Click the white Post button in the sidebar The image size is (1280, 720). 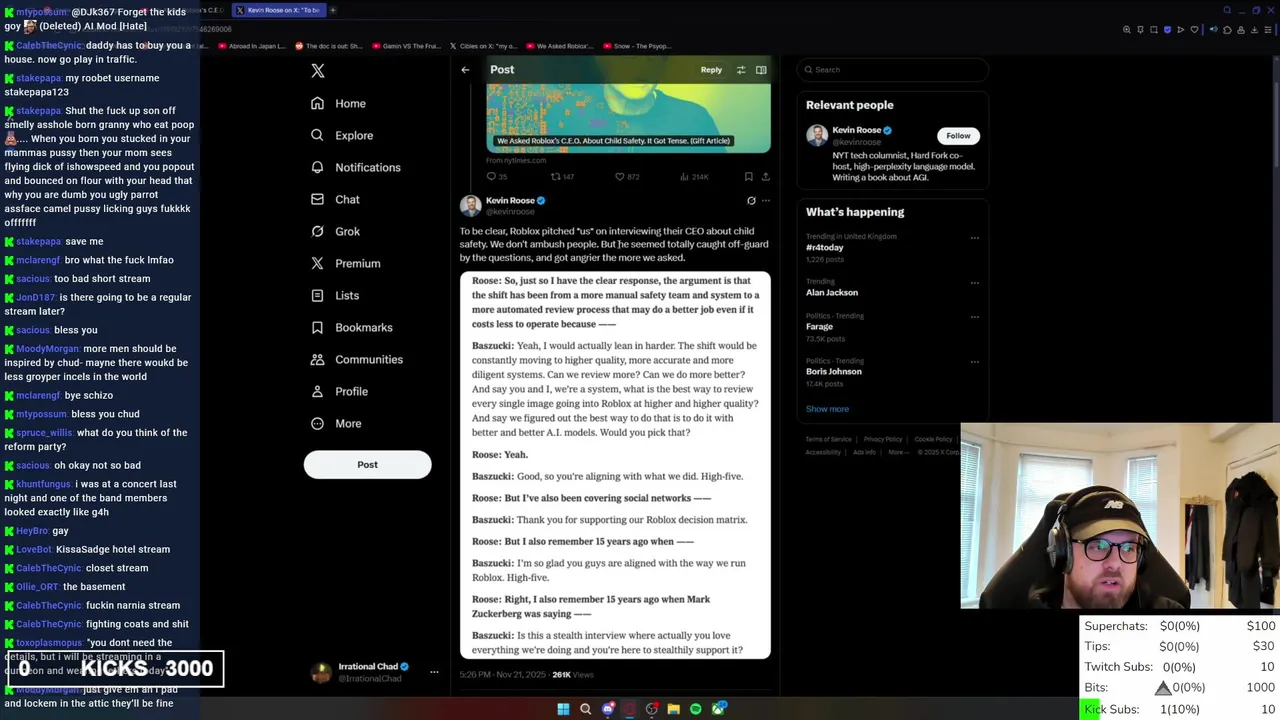pyautogui.click(x=367, y=464)
